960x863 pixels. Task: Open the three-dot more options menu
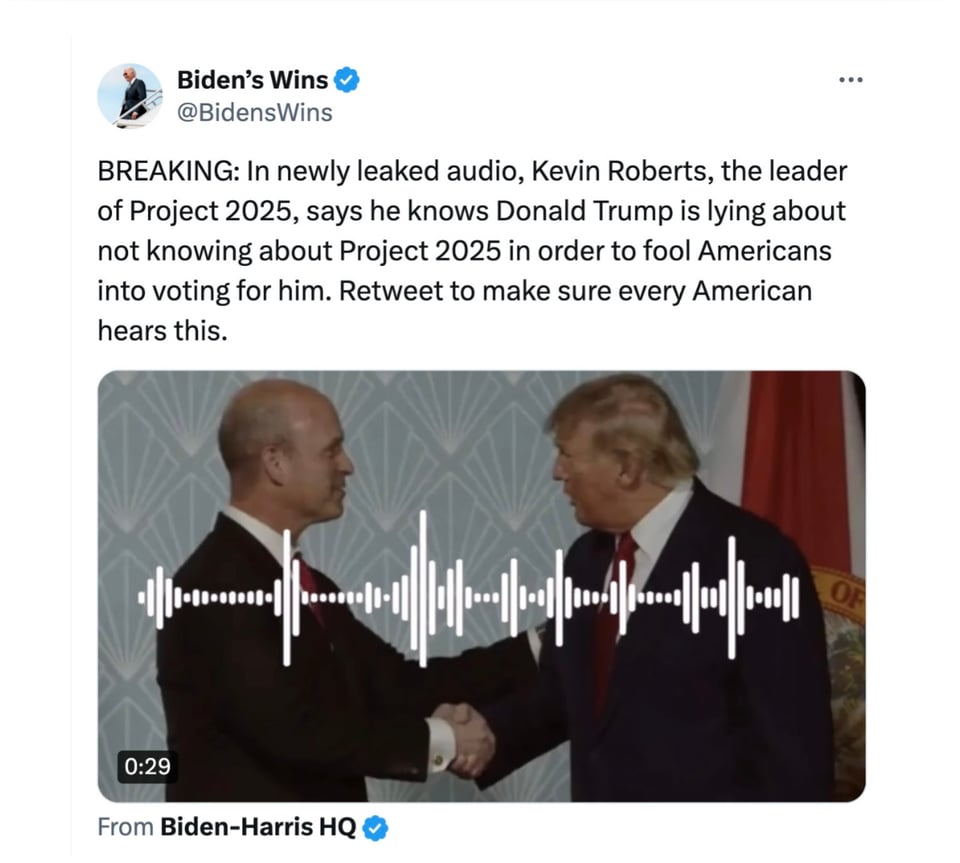[x=850, y=80]
